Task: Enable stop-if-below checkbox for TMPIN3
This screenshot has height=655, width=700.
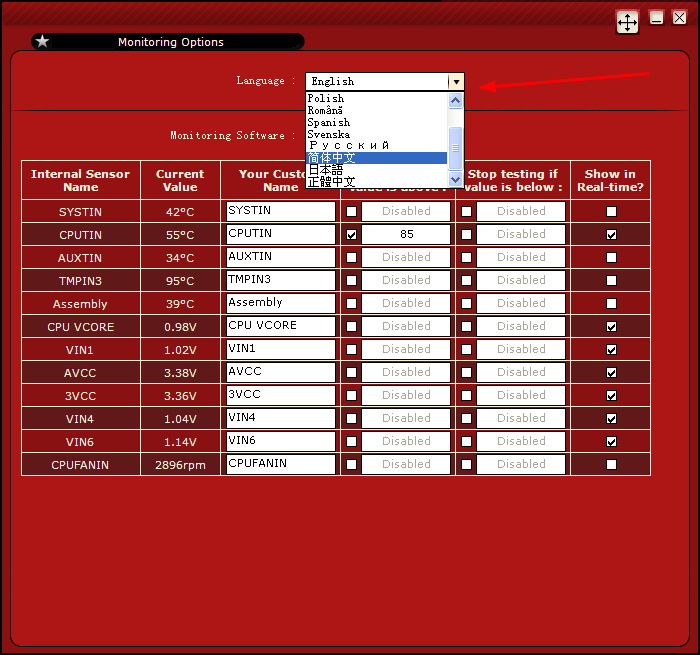Action: (x=466, y=280)
